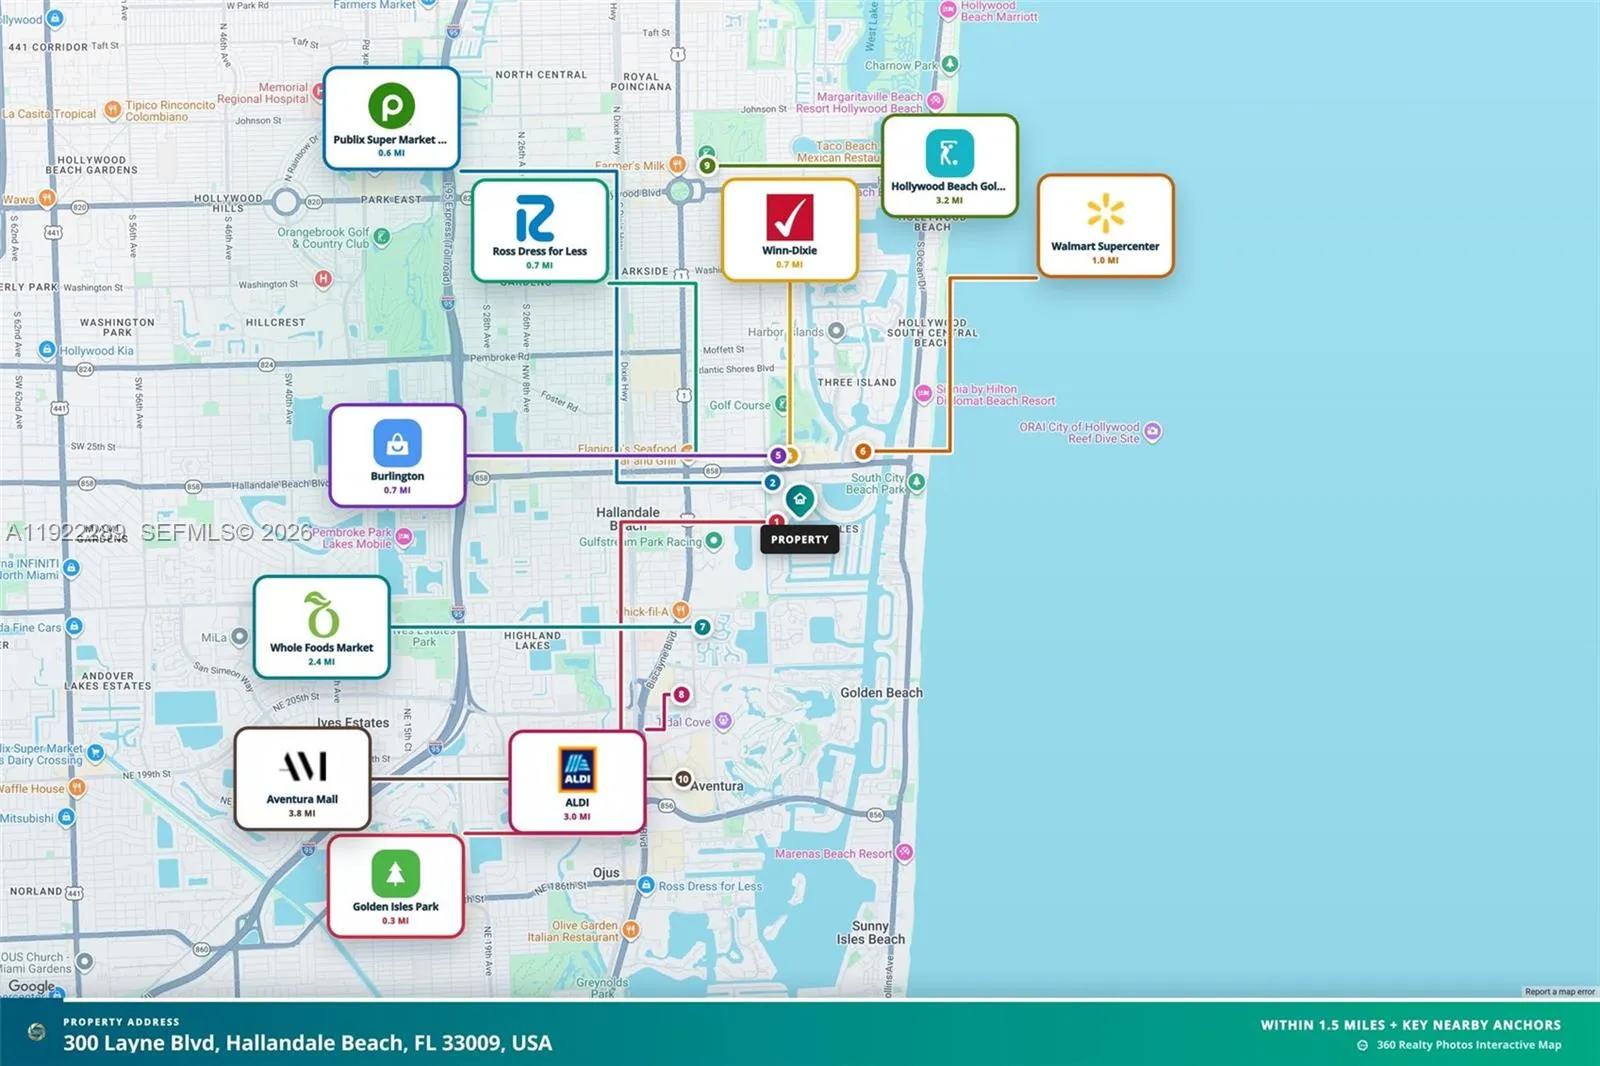Click the Olive Garden Italian Restaurant pin

(x=631, y=930)
